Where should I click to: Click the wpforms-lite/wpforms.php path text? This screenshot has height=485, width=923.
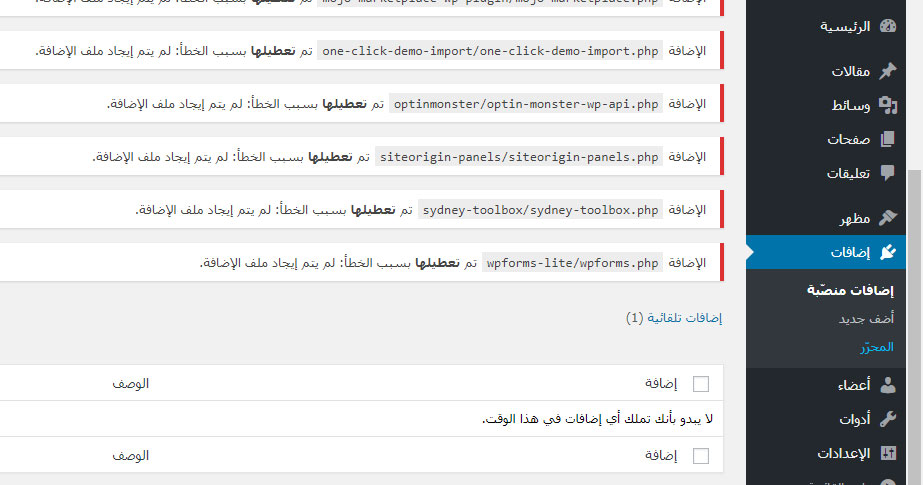(572, 263)
